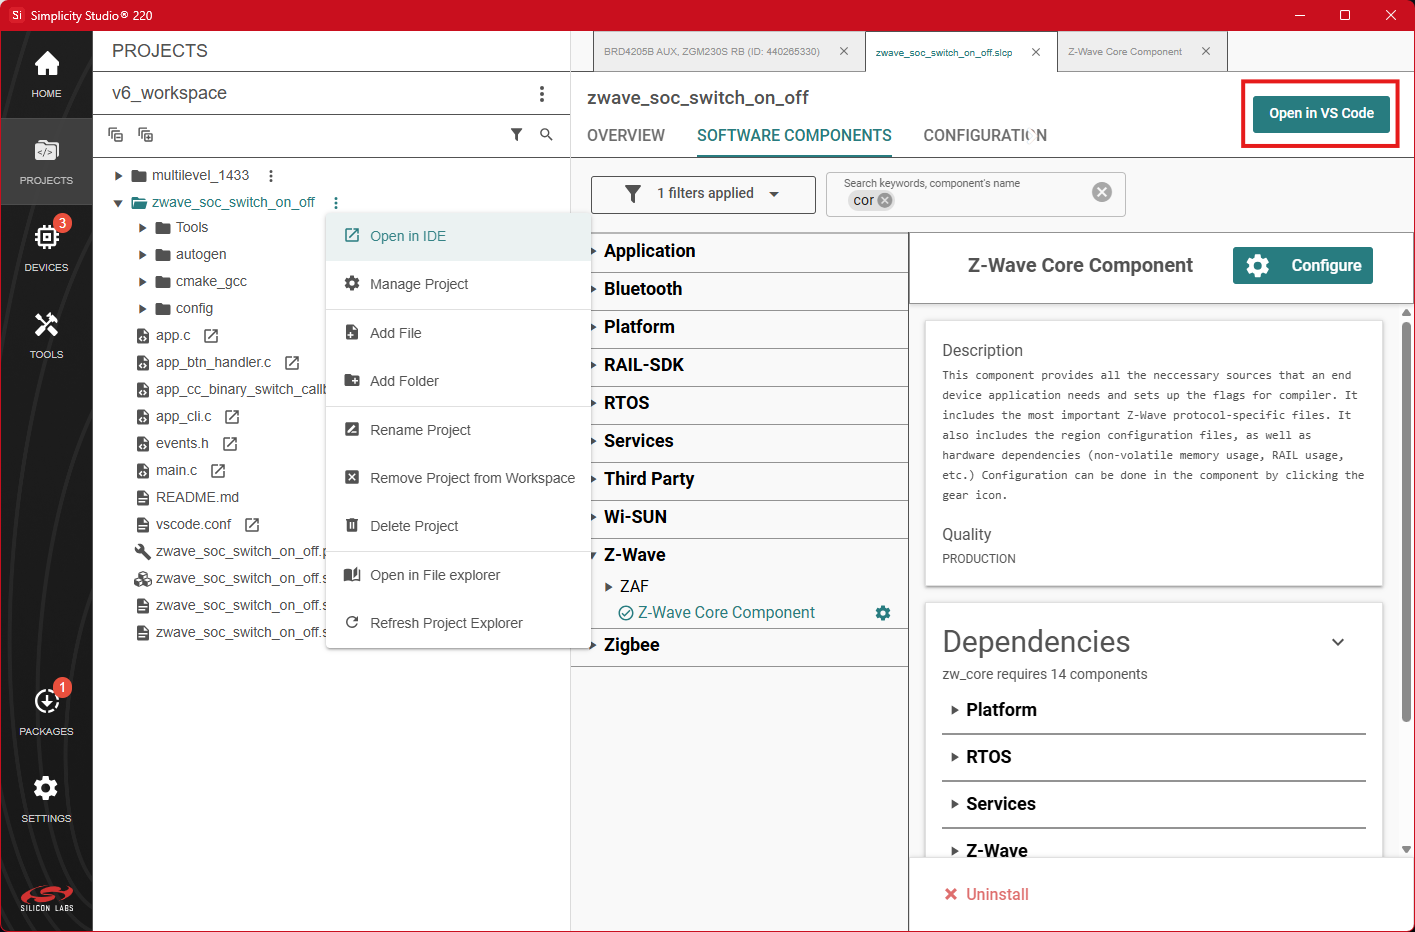Open Settings in the left sidebar
Image resolution: width=1415 pixels, height=932 pixels.
[x=46, y=798]
